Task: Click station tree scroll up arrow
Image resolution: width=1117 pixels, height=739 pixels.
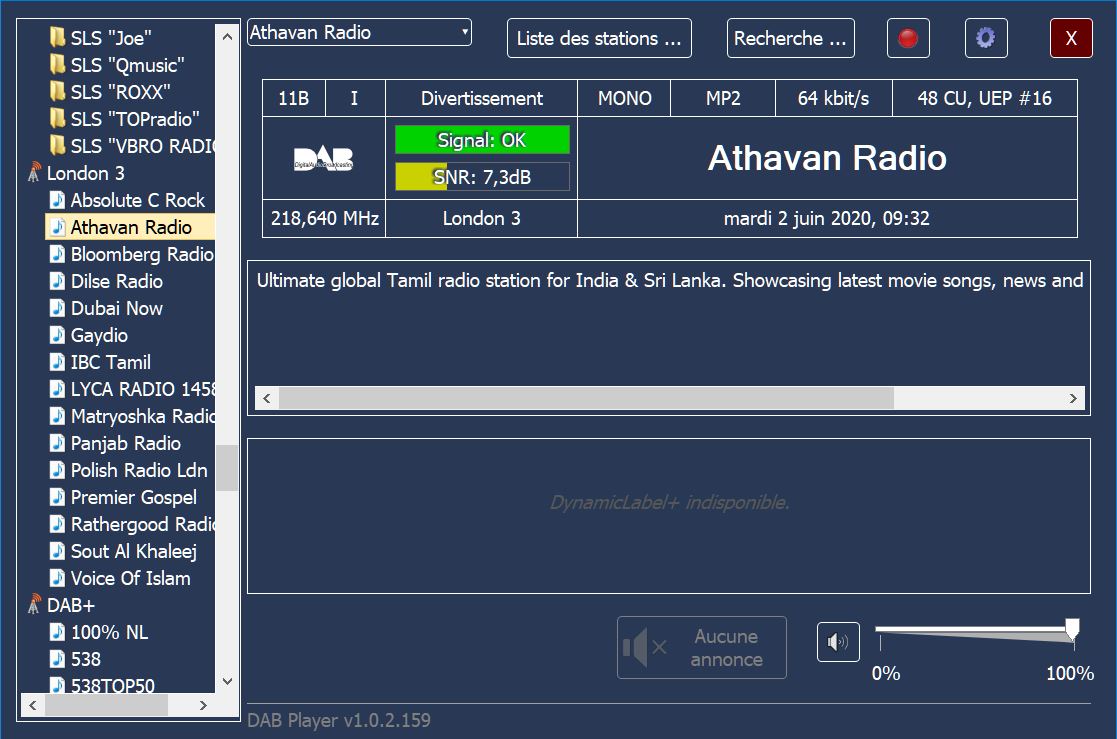Action: 227,36
